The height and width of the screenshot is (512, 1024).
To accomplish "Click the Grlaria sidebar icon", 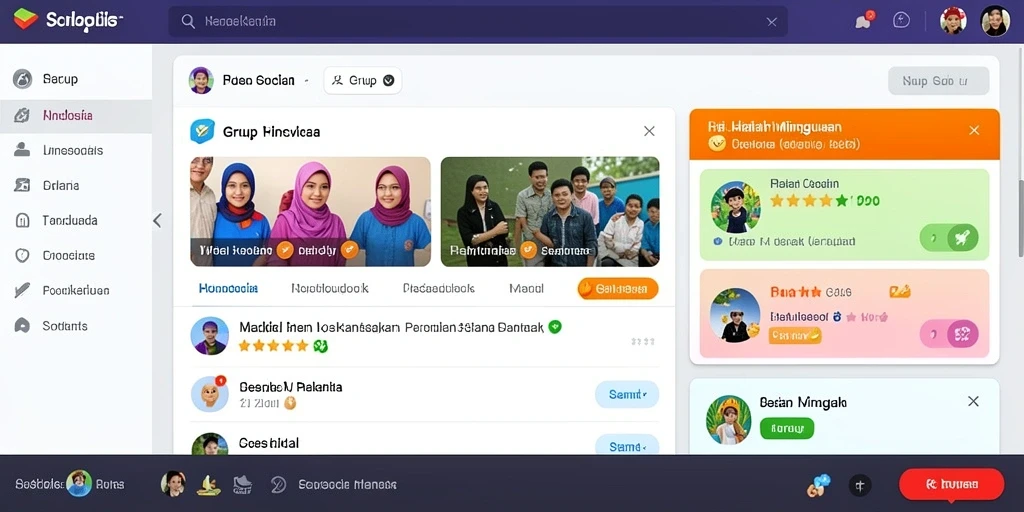I will click(22, 185).
